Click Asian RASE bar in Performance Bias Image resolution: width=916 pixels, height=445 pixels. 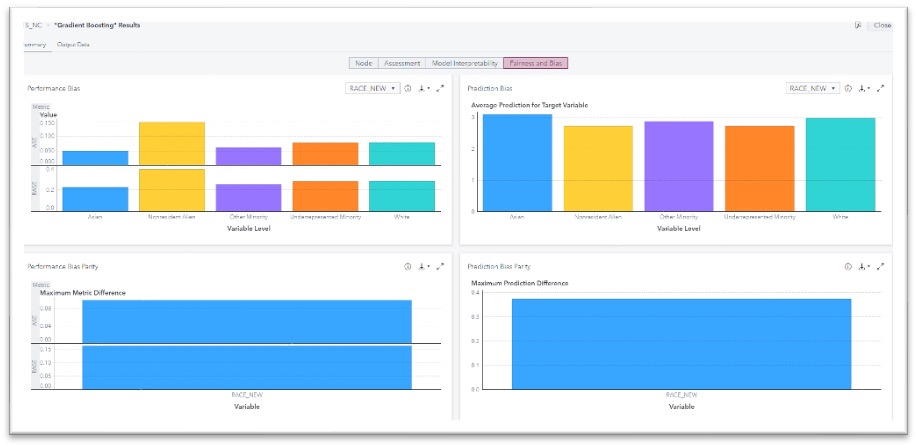95,199
